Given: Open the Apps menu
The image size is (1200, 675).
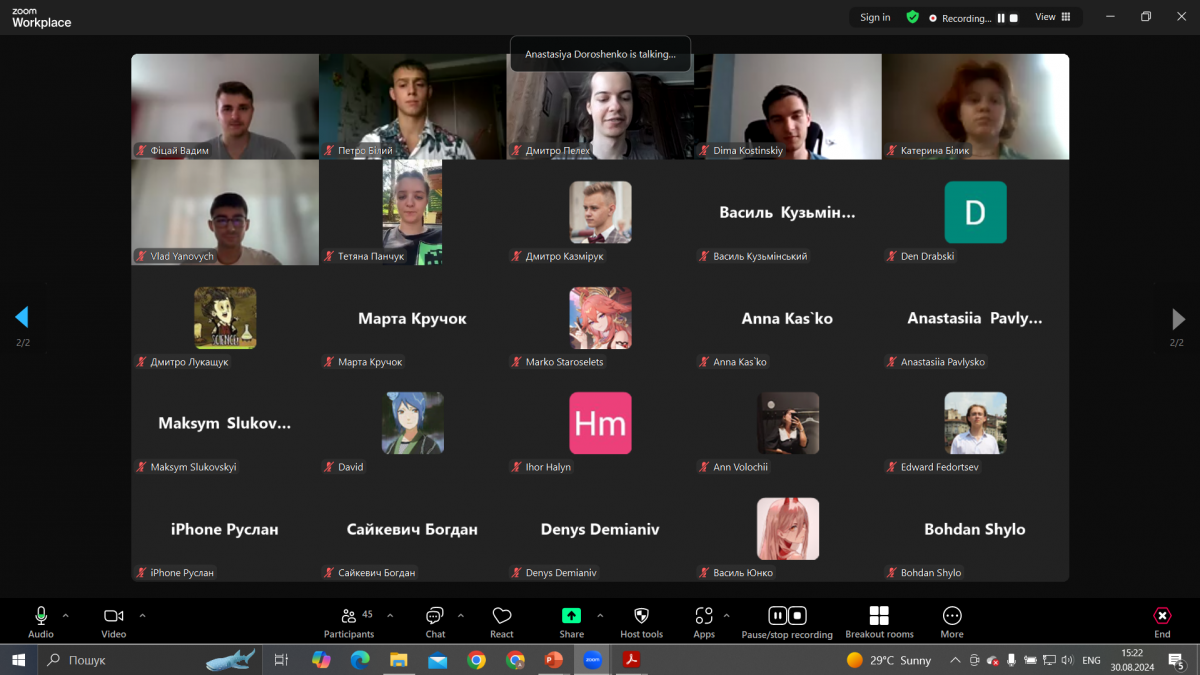Looking at the screenshot, I should pos(704,621).
